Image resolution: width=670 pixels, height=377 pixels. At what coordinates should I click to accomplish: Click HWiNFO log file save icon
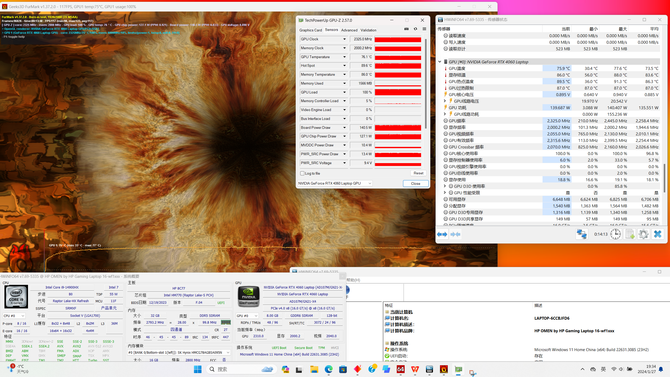click(630, 234)
